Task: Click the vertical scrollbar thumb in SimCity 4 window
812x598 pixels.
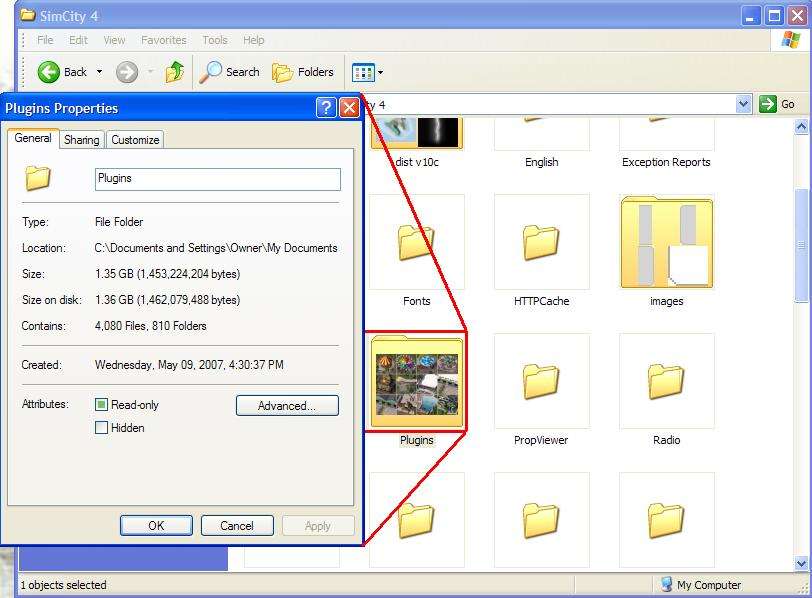Action: click(801, 245)
